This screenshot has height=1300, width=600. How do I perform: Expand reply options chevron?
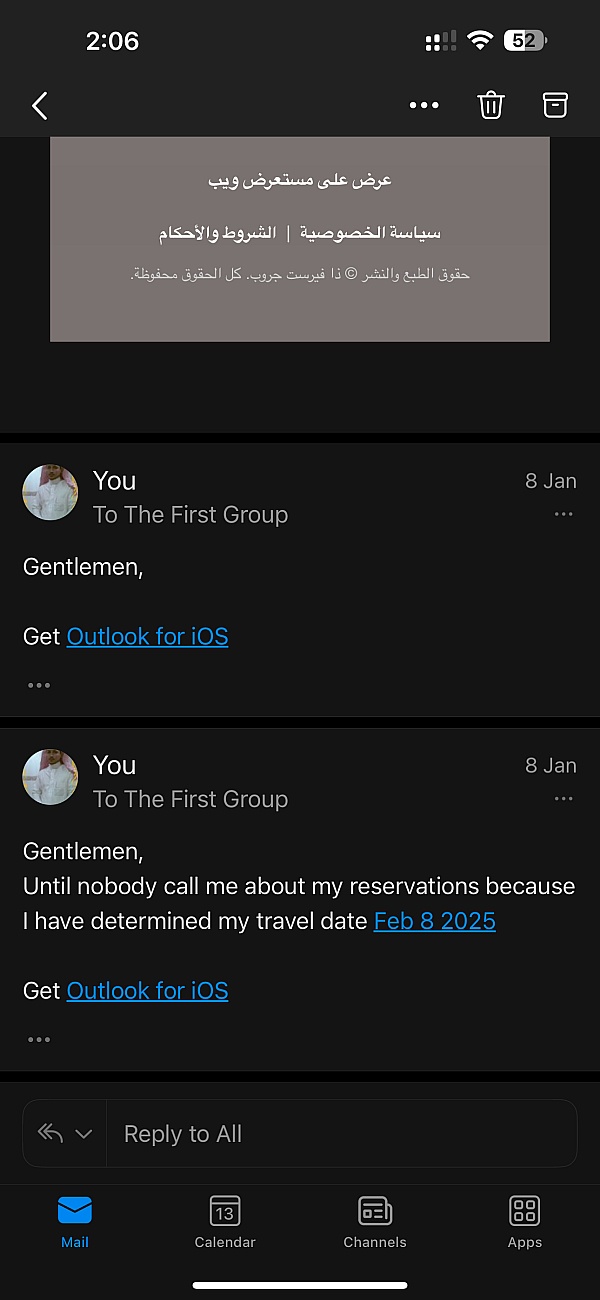coord(84,1134)
